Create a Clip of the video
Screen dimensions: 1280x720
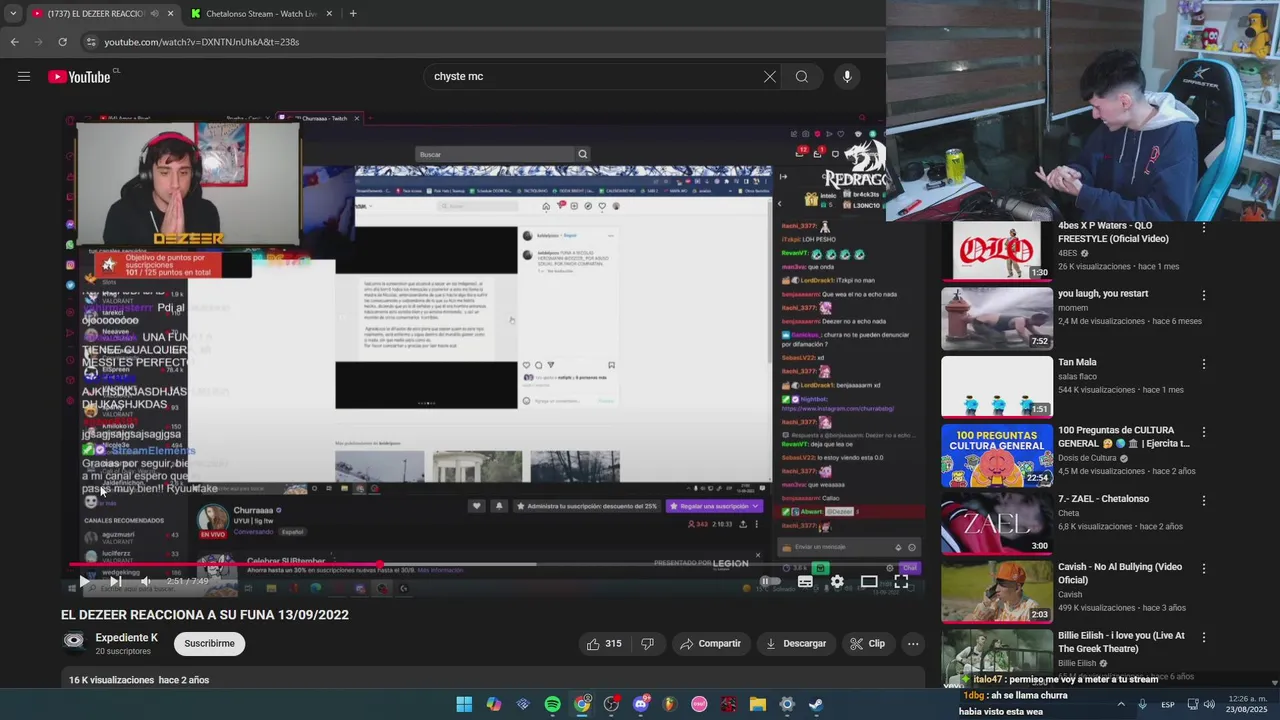point(867,644)
